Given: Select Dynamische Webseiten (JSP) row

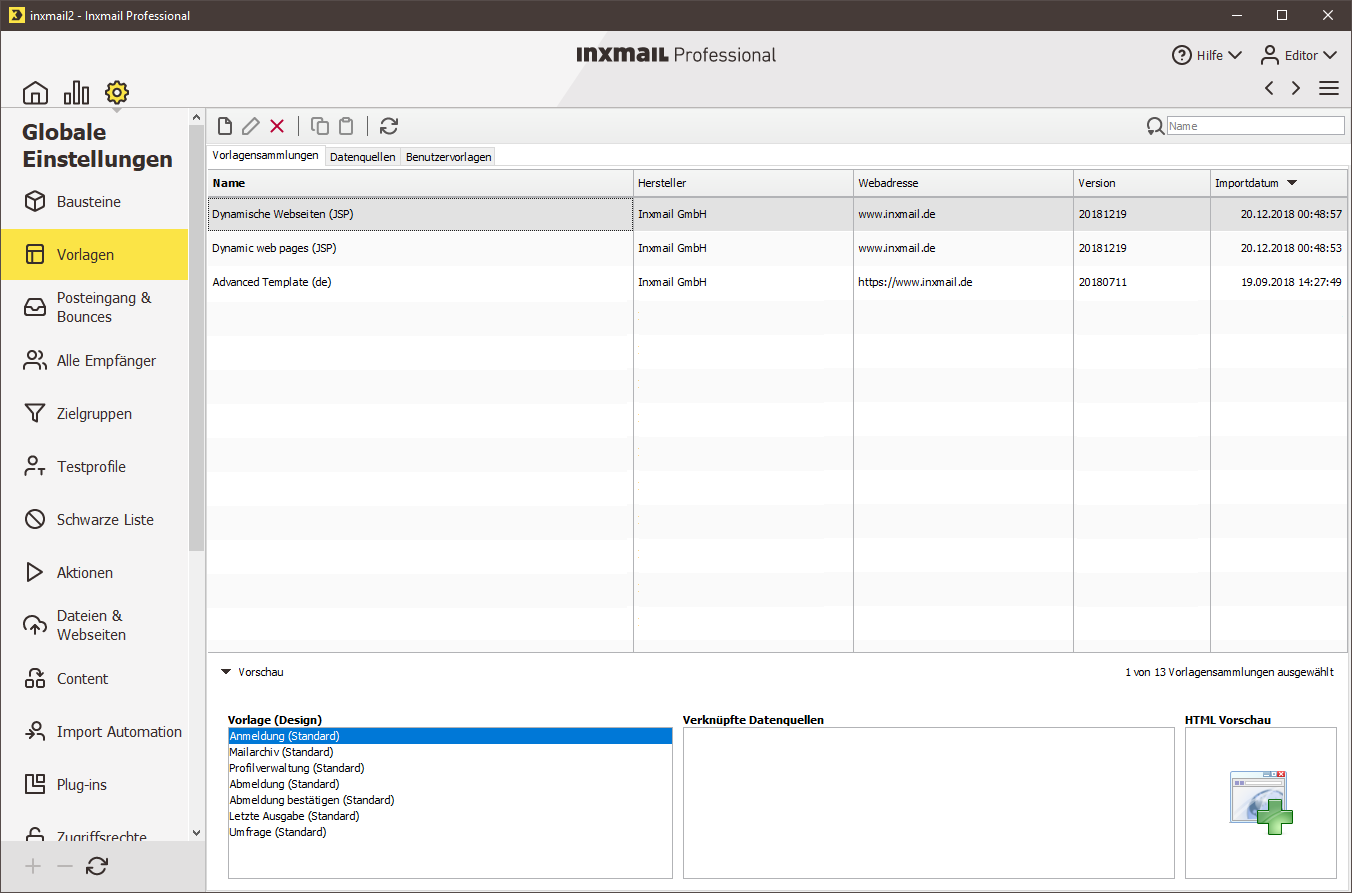Looking at the screenshot, I should coord(778,214).
